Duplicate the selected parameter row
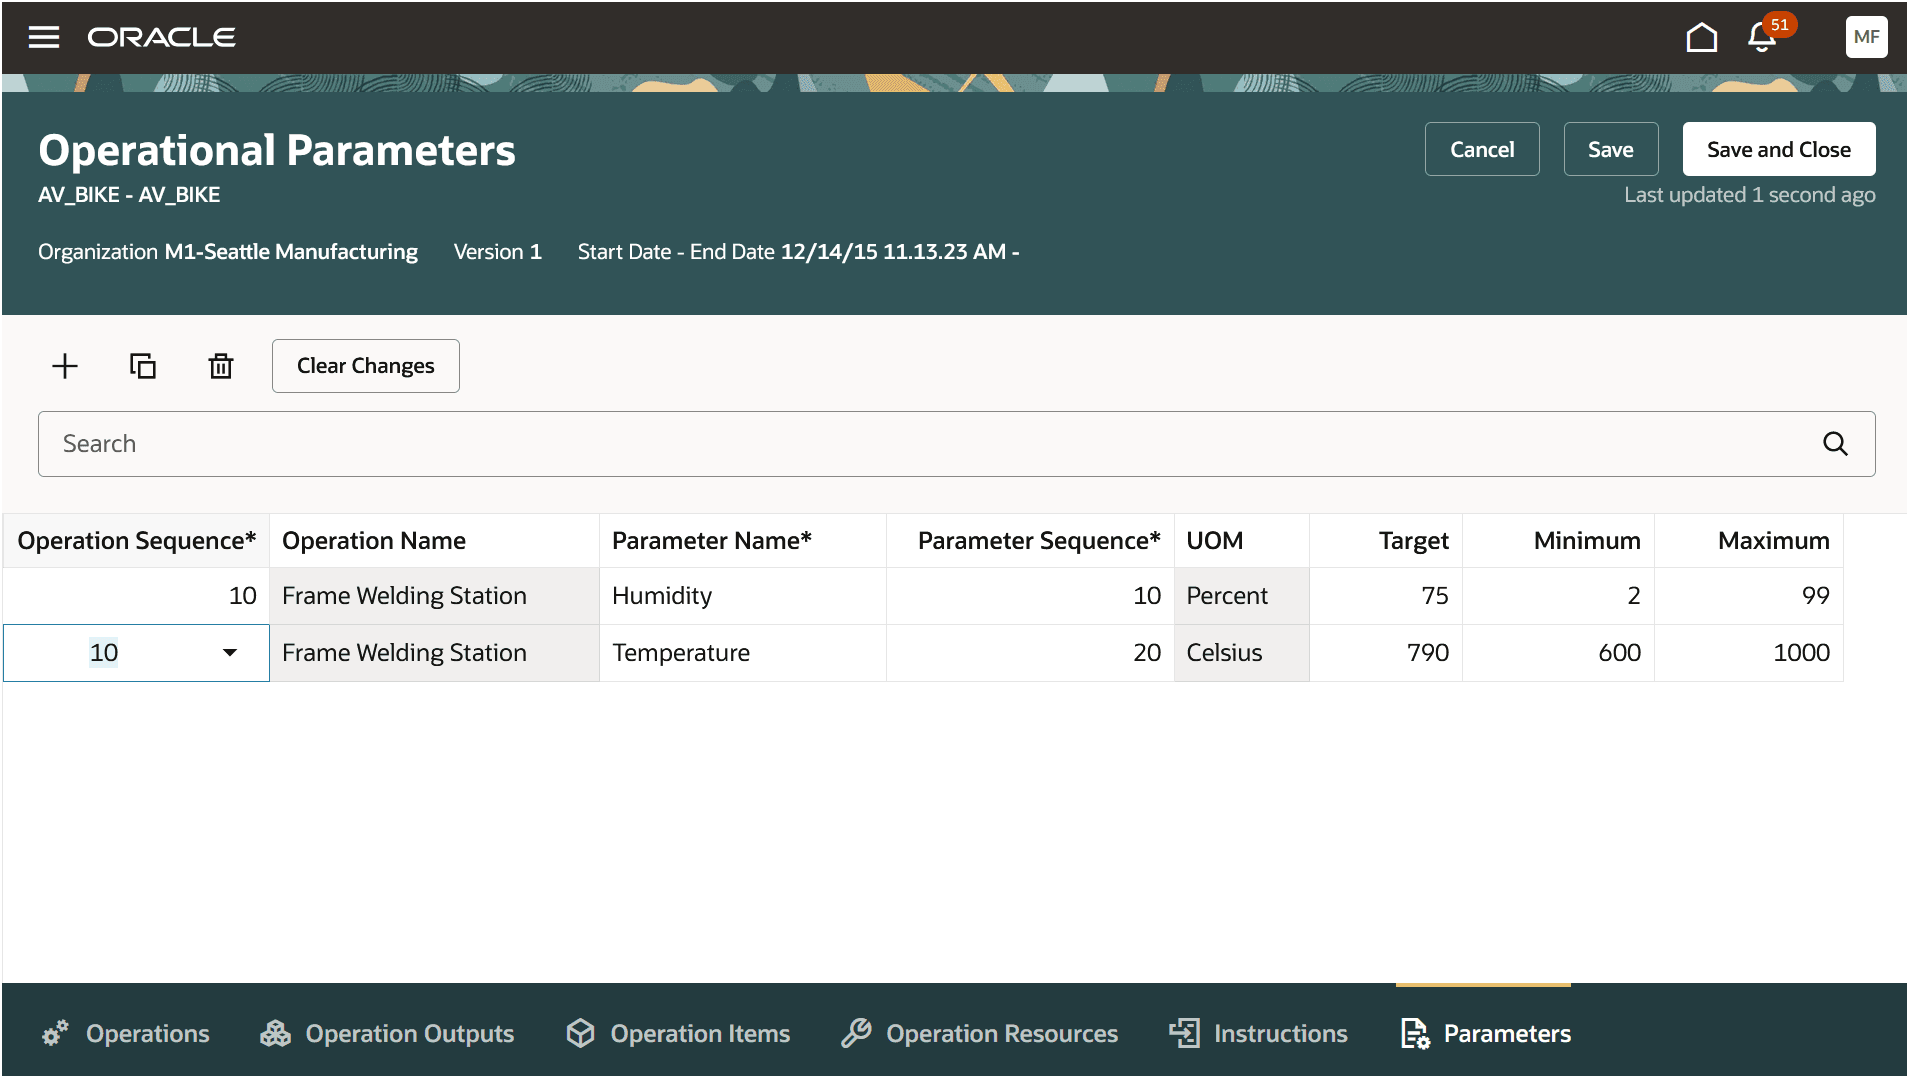Viewport: 1909px width, 1078px height. (142, 365)
